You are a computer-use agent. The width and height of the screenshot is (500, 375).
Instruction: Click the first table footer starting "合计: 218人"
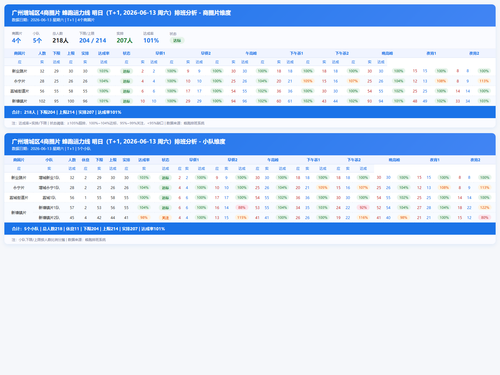click(250, 112)
